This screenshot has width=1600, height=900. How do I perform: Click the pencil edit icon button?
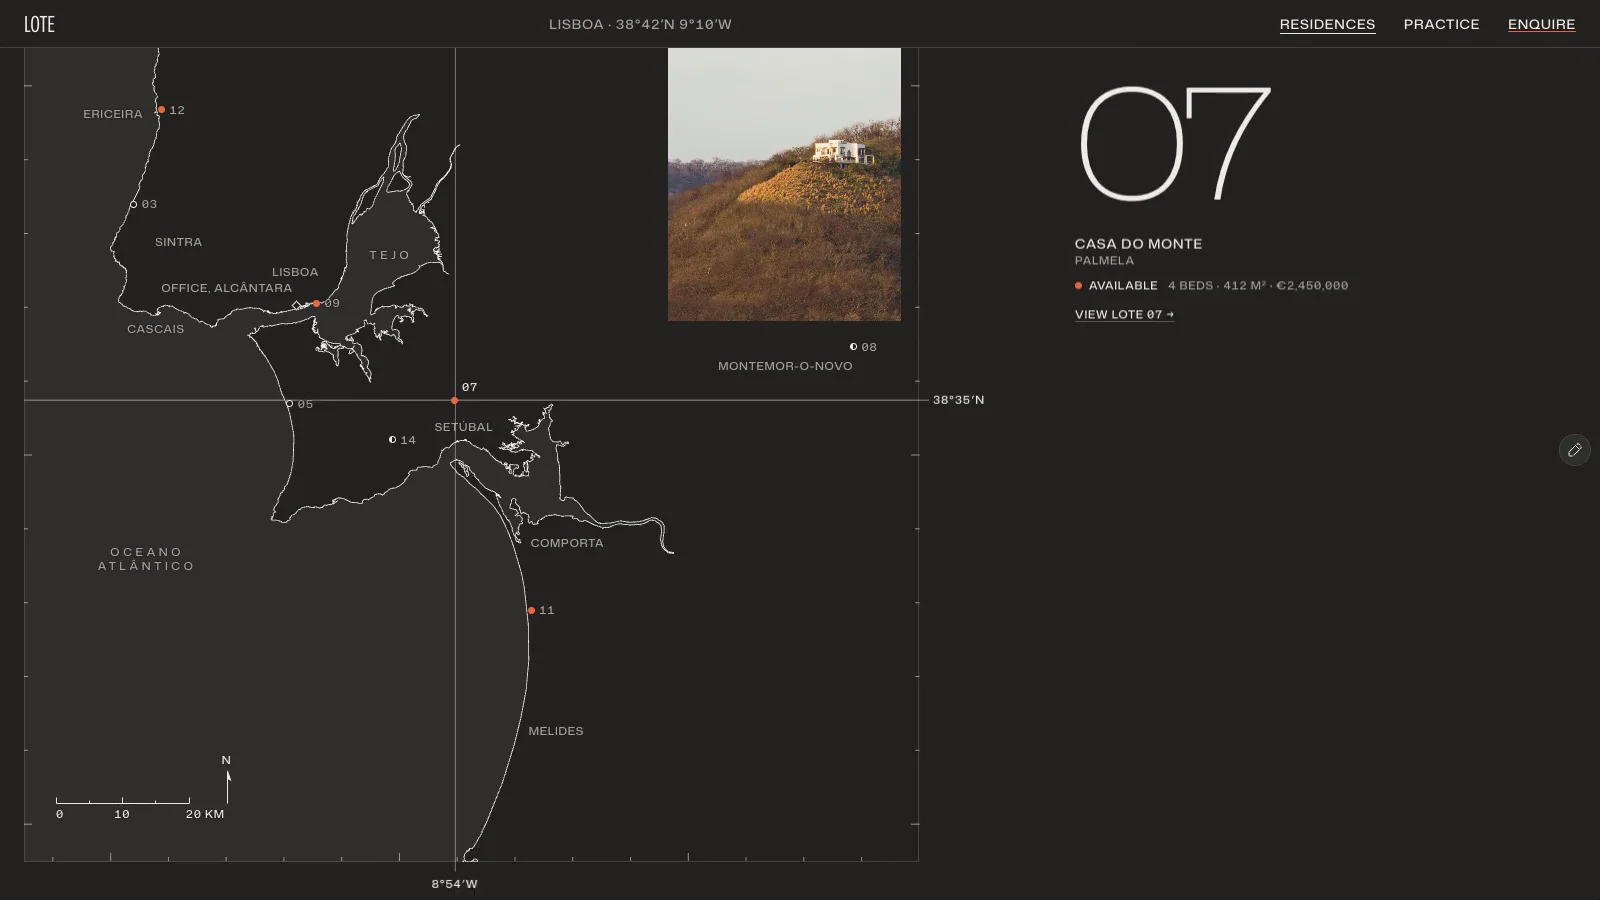[x=1574, y=450]
